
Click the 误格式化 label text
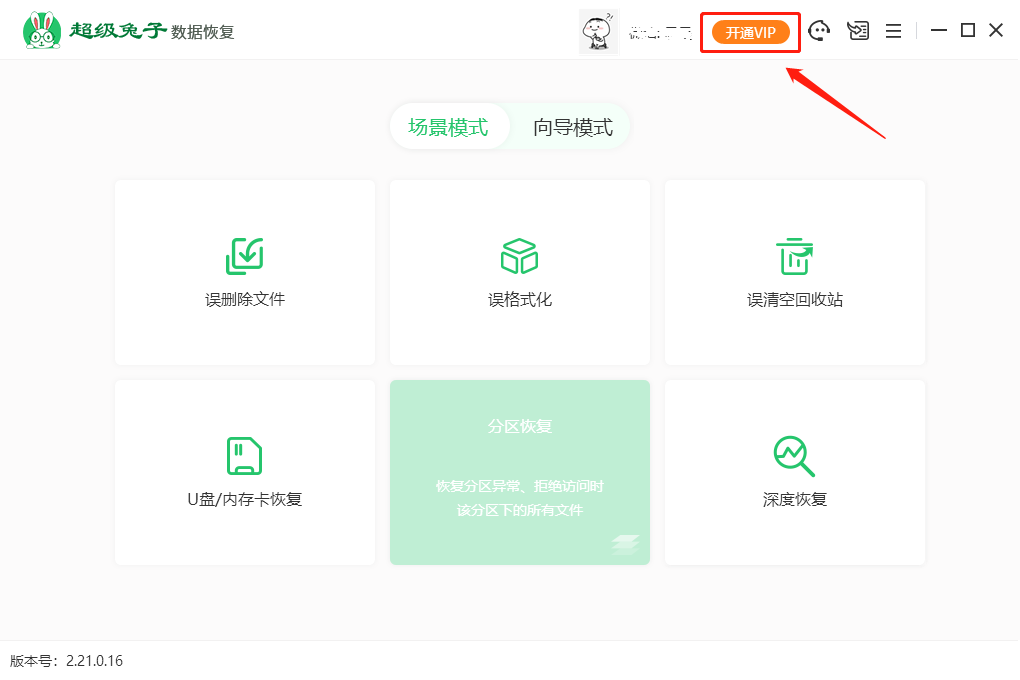point(519,300)
